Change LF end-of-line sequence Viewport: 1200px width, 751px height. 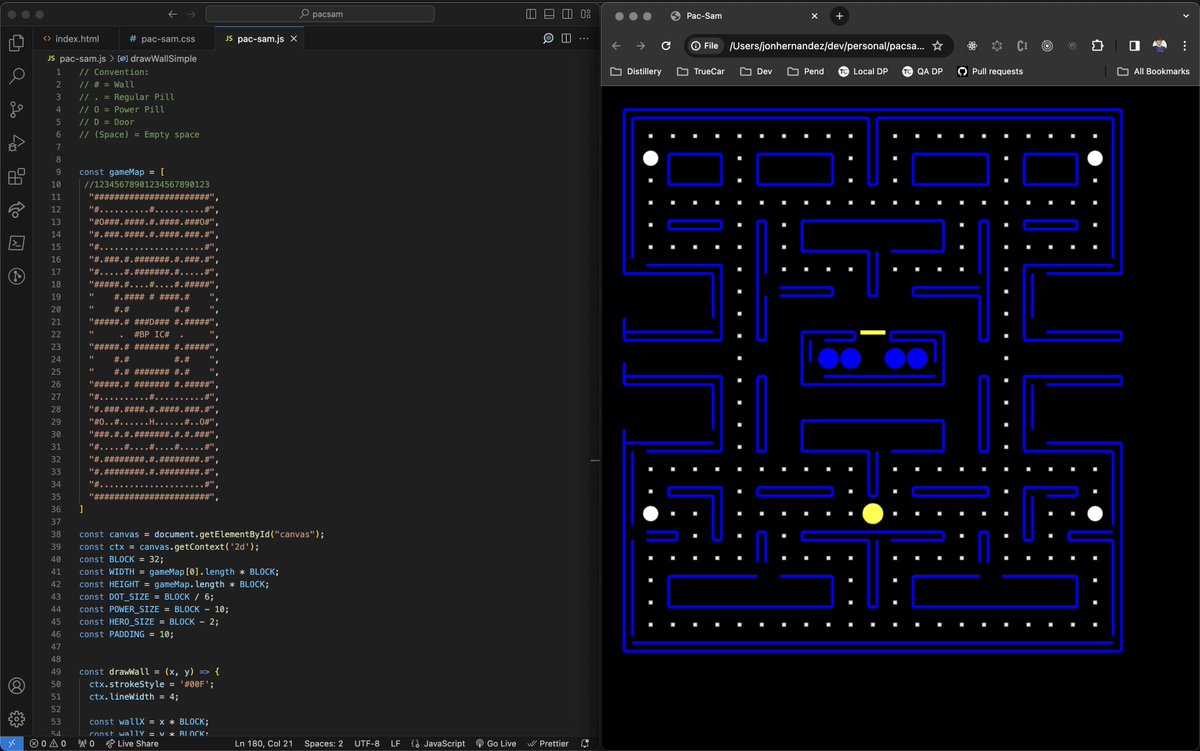(x=395, y=743)
